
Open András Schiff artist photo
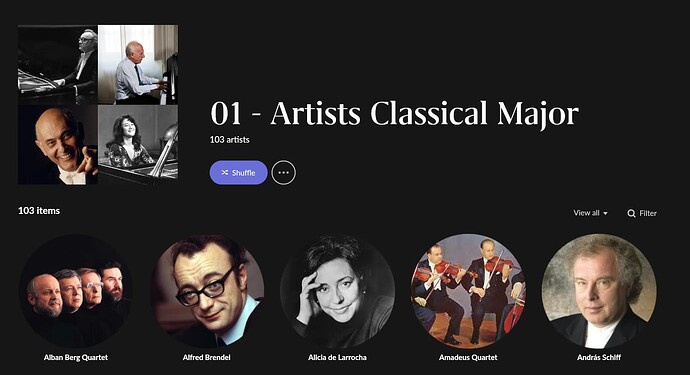pyautogui.click(x=599, y=290)
